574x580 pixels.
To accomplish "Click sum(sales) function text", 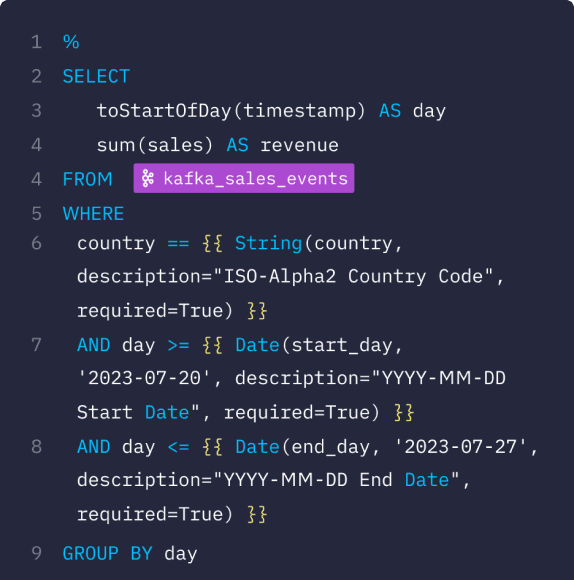I will point(155,145).
